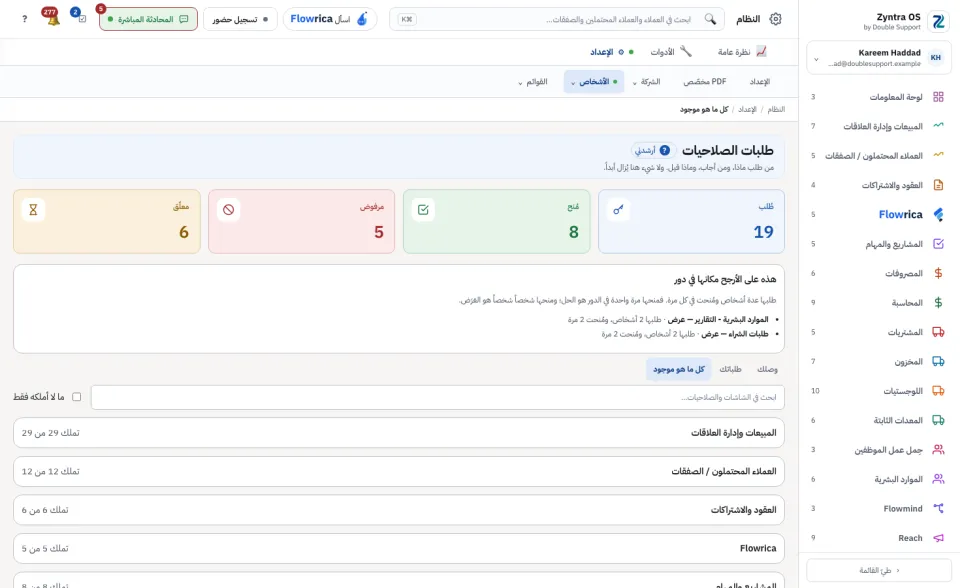Select the وصلك requests tab
The image size is (960, 588).
[x=767, y=369]
